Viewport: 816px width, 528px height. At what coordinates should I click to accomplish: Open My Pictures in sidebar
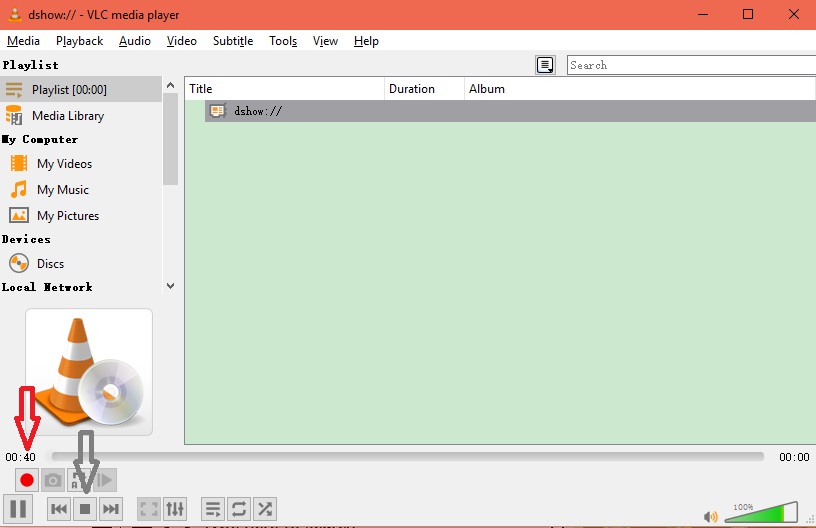(x=81, y=215)
